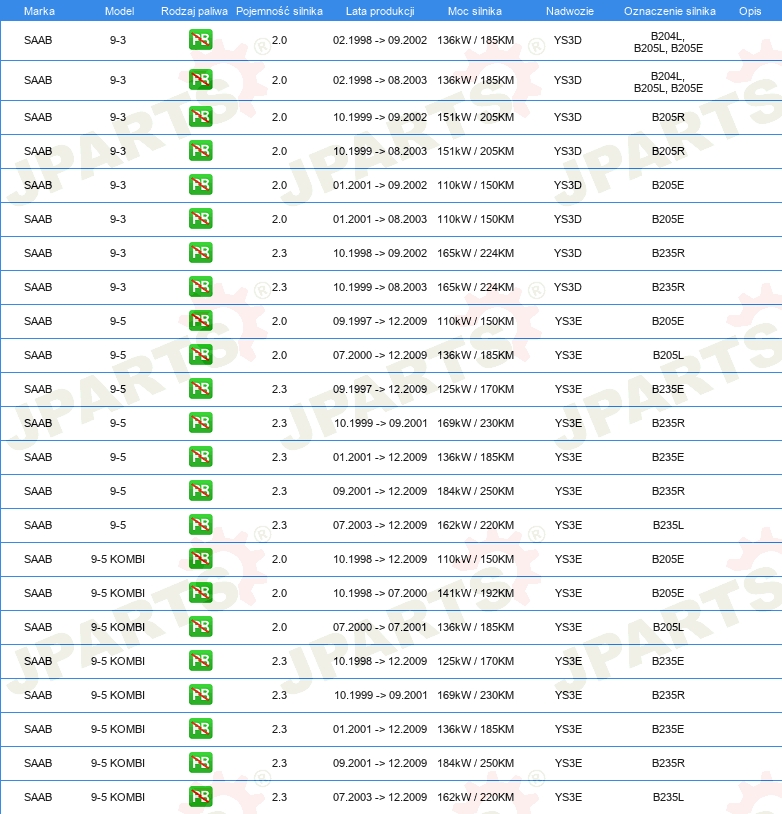Open fuel icon for 9-5 row 07.2000 -> 12.2009
This screenshot has width=782, height=814.
point(200,355)
